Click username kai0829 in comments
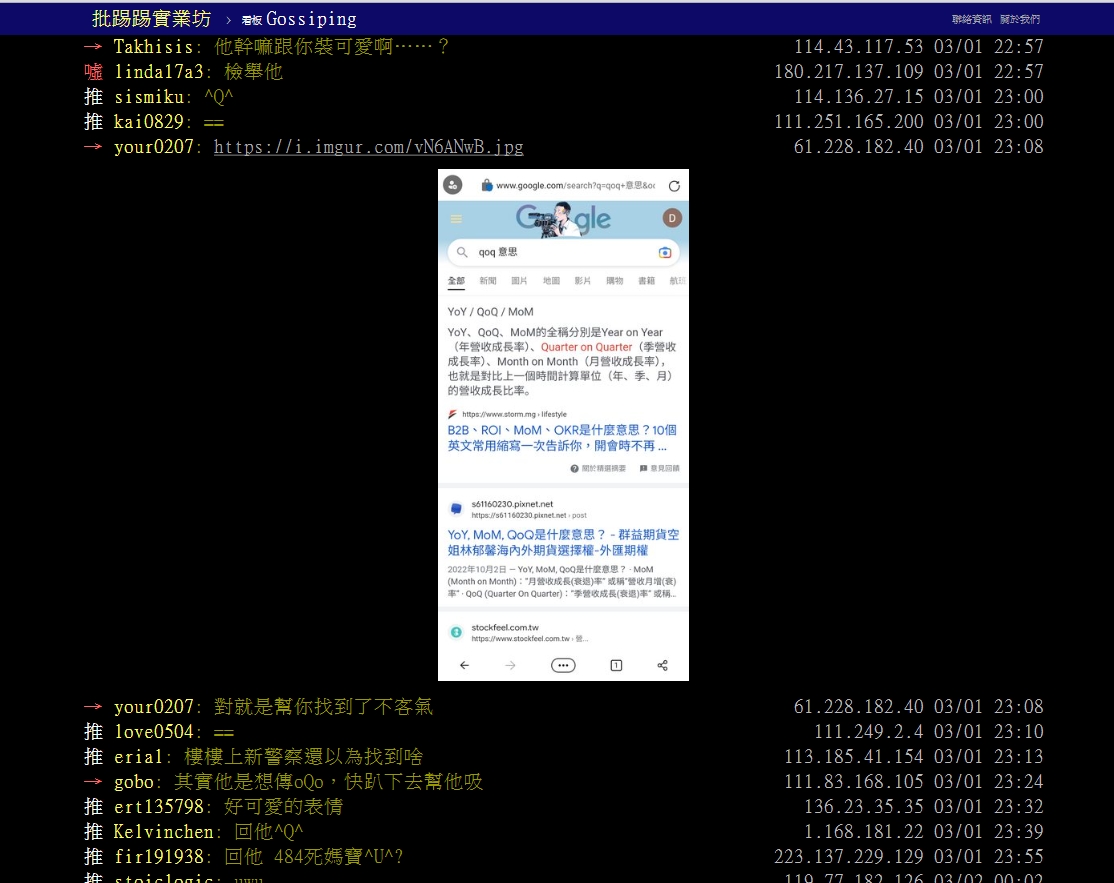 click(x=148, y=121)
